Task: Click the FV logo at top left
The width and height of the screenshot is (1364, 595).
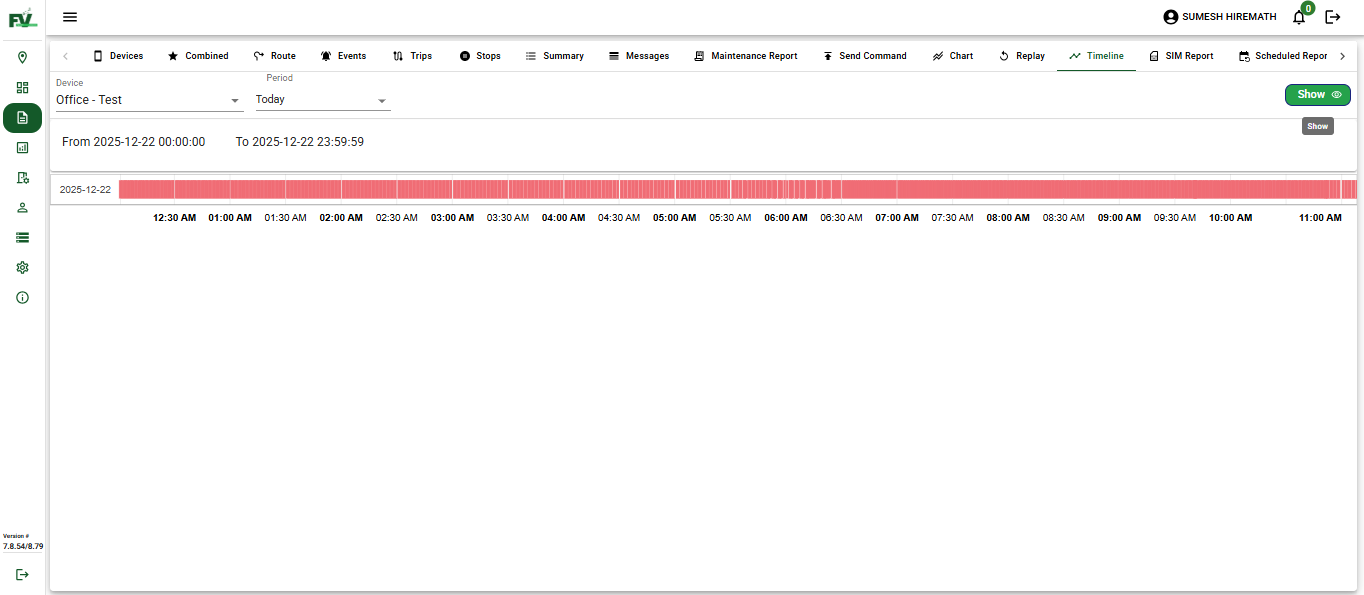Action: coord(22,17)
